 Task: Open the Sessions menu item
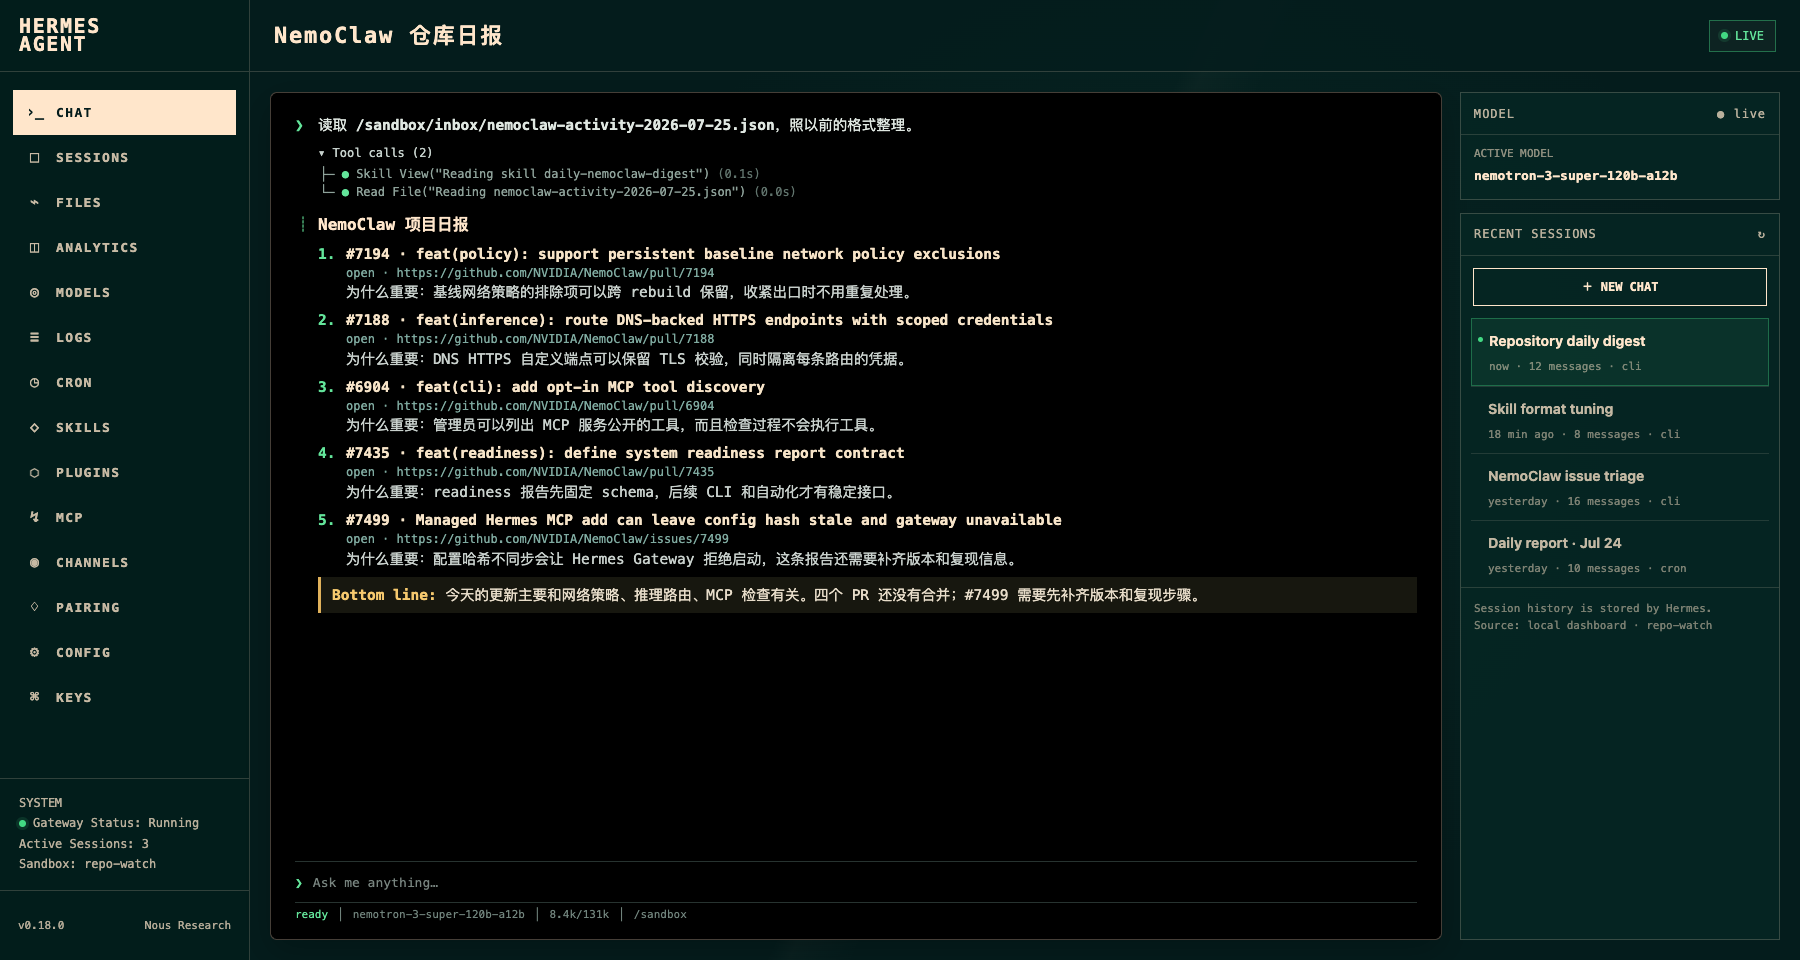click(x=124, y=158)
